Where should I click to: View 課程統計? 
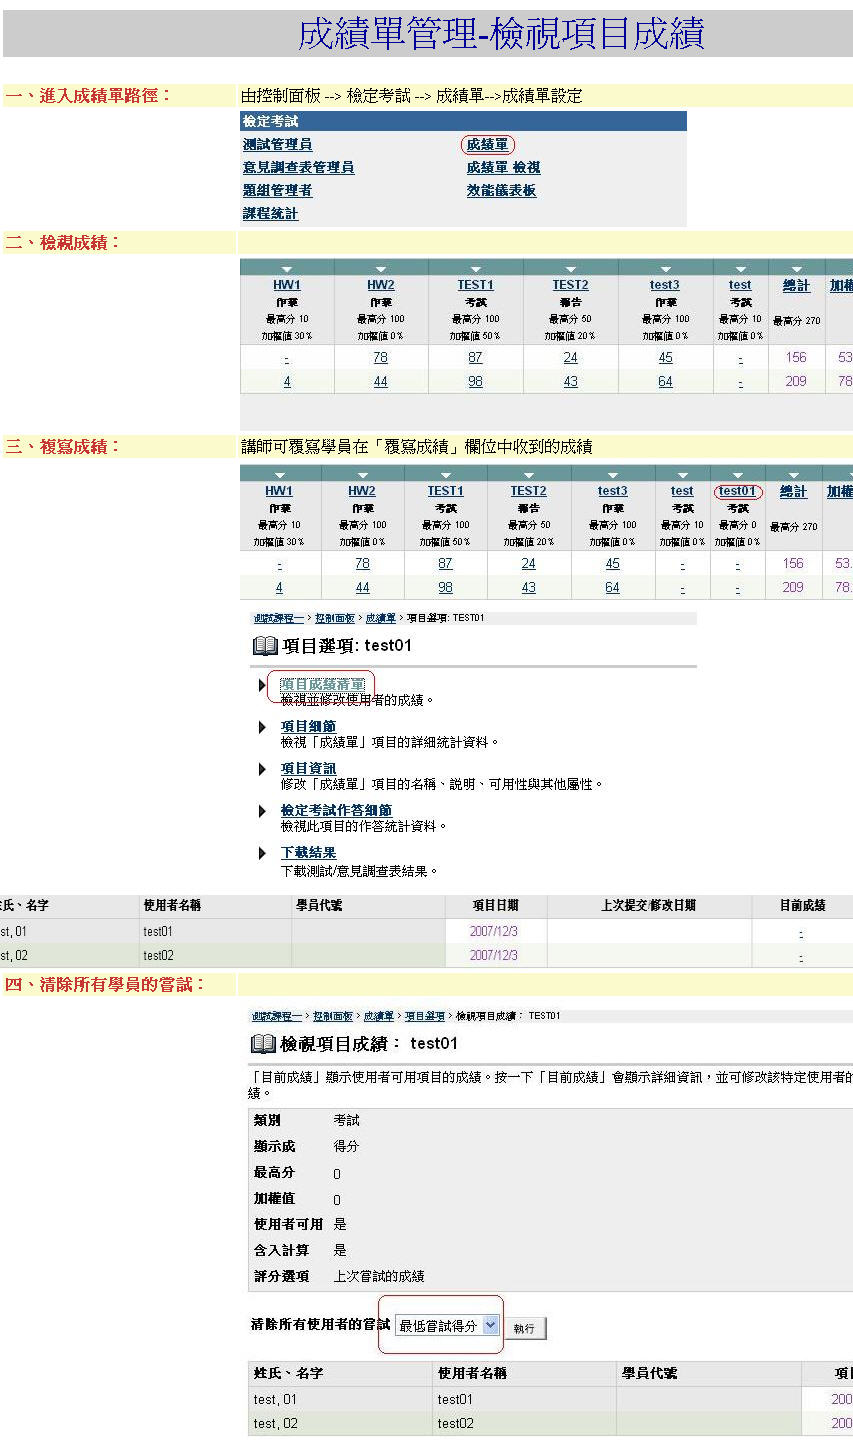point(270,214)
